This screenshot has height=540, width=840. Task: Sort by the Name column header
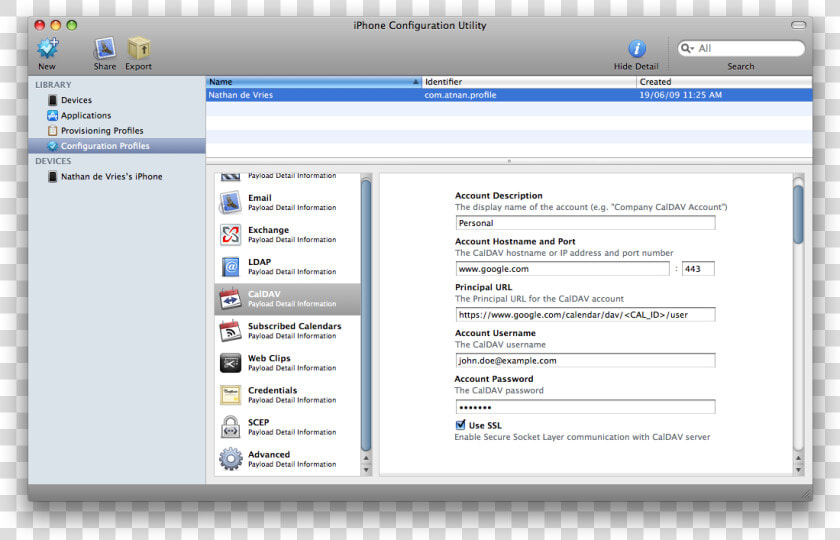click(314, 81)
